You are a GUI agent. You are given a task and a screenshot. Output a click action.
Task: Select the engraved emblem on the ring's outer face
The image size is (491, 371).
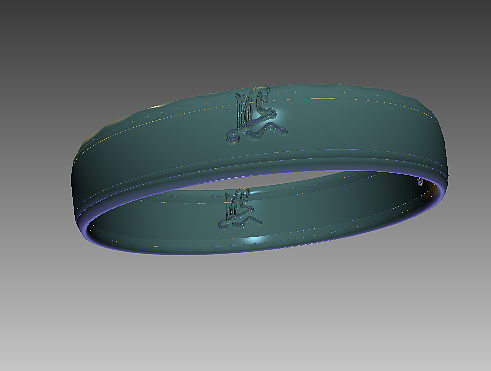[x=257, y=115]
